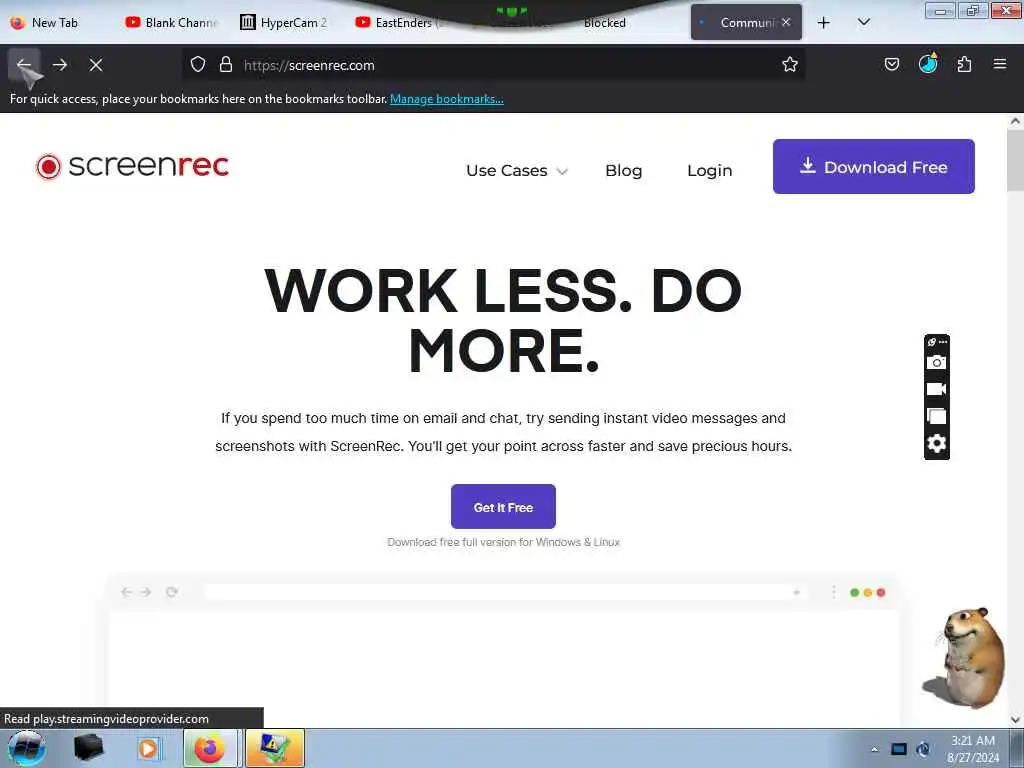Open the Pocket save icon

coord(891,65)
